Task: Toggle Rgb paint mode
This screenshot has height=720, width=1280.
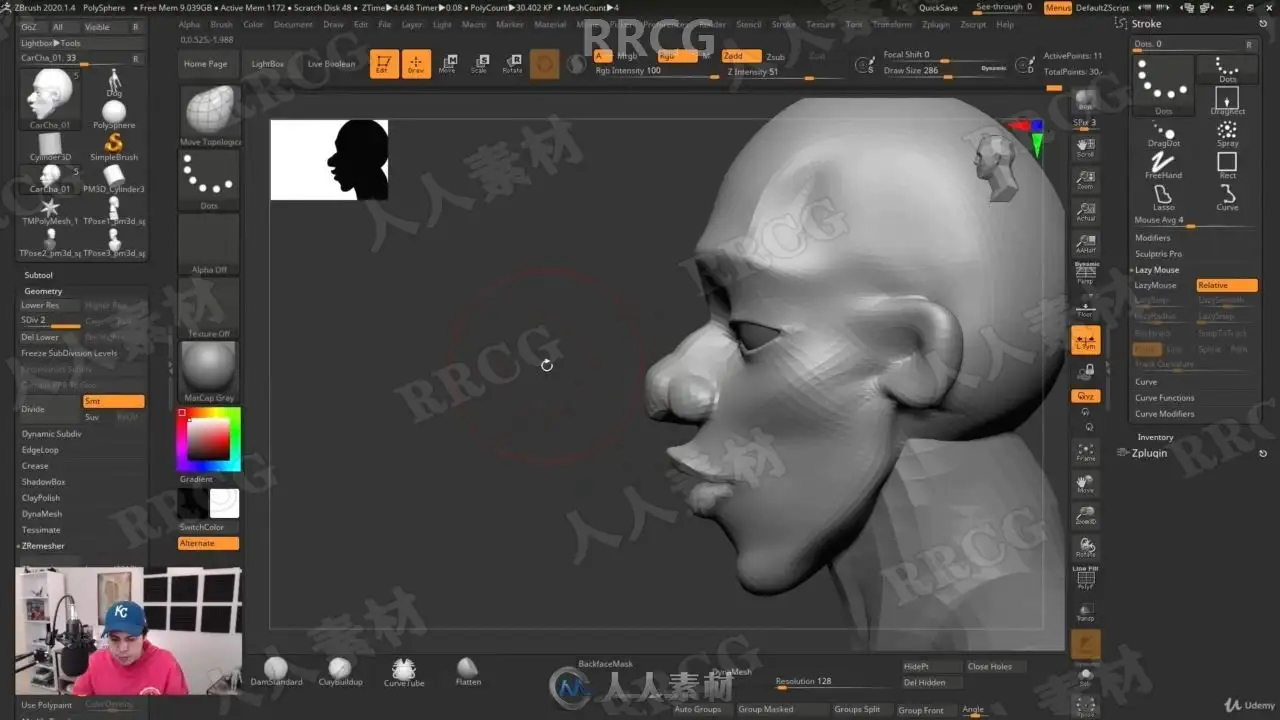Action: 676,56
